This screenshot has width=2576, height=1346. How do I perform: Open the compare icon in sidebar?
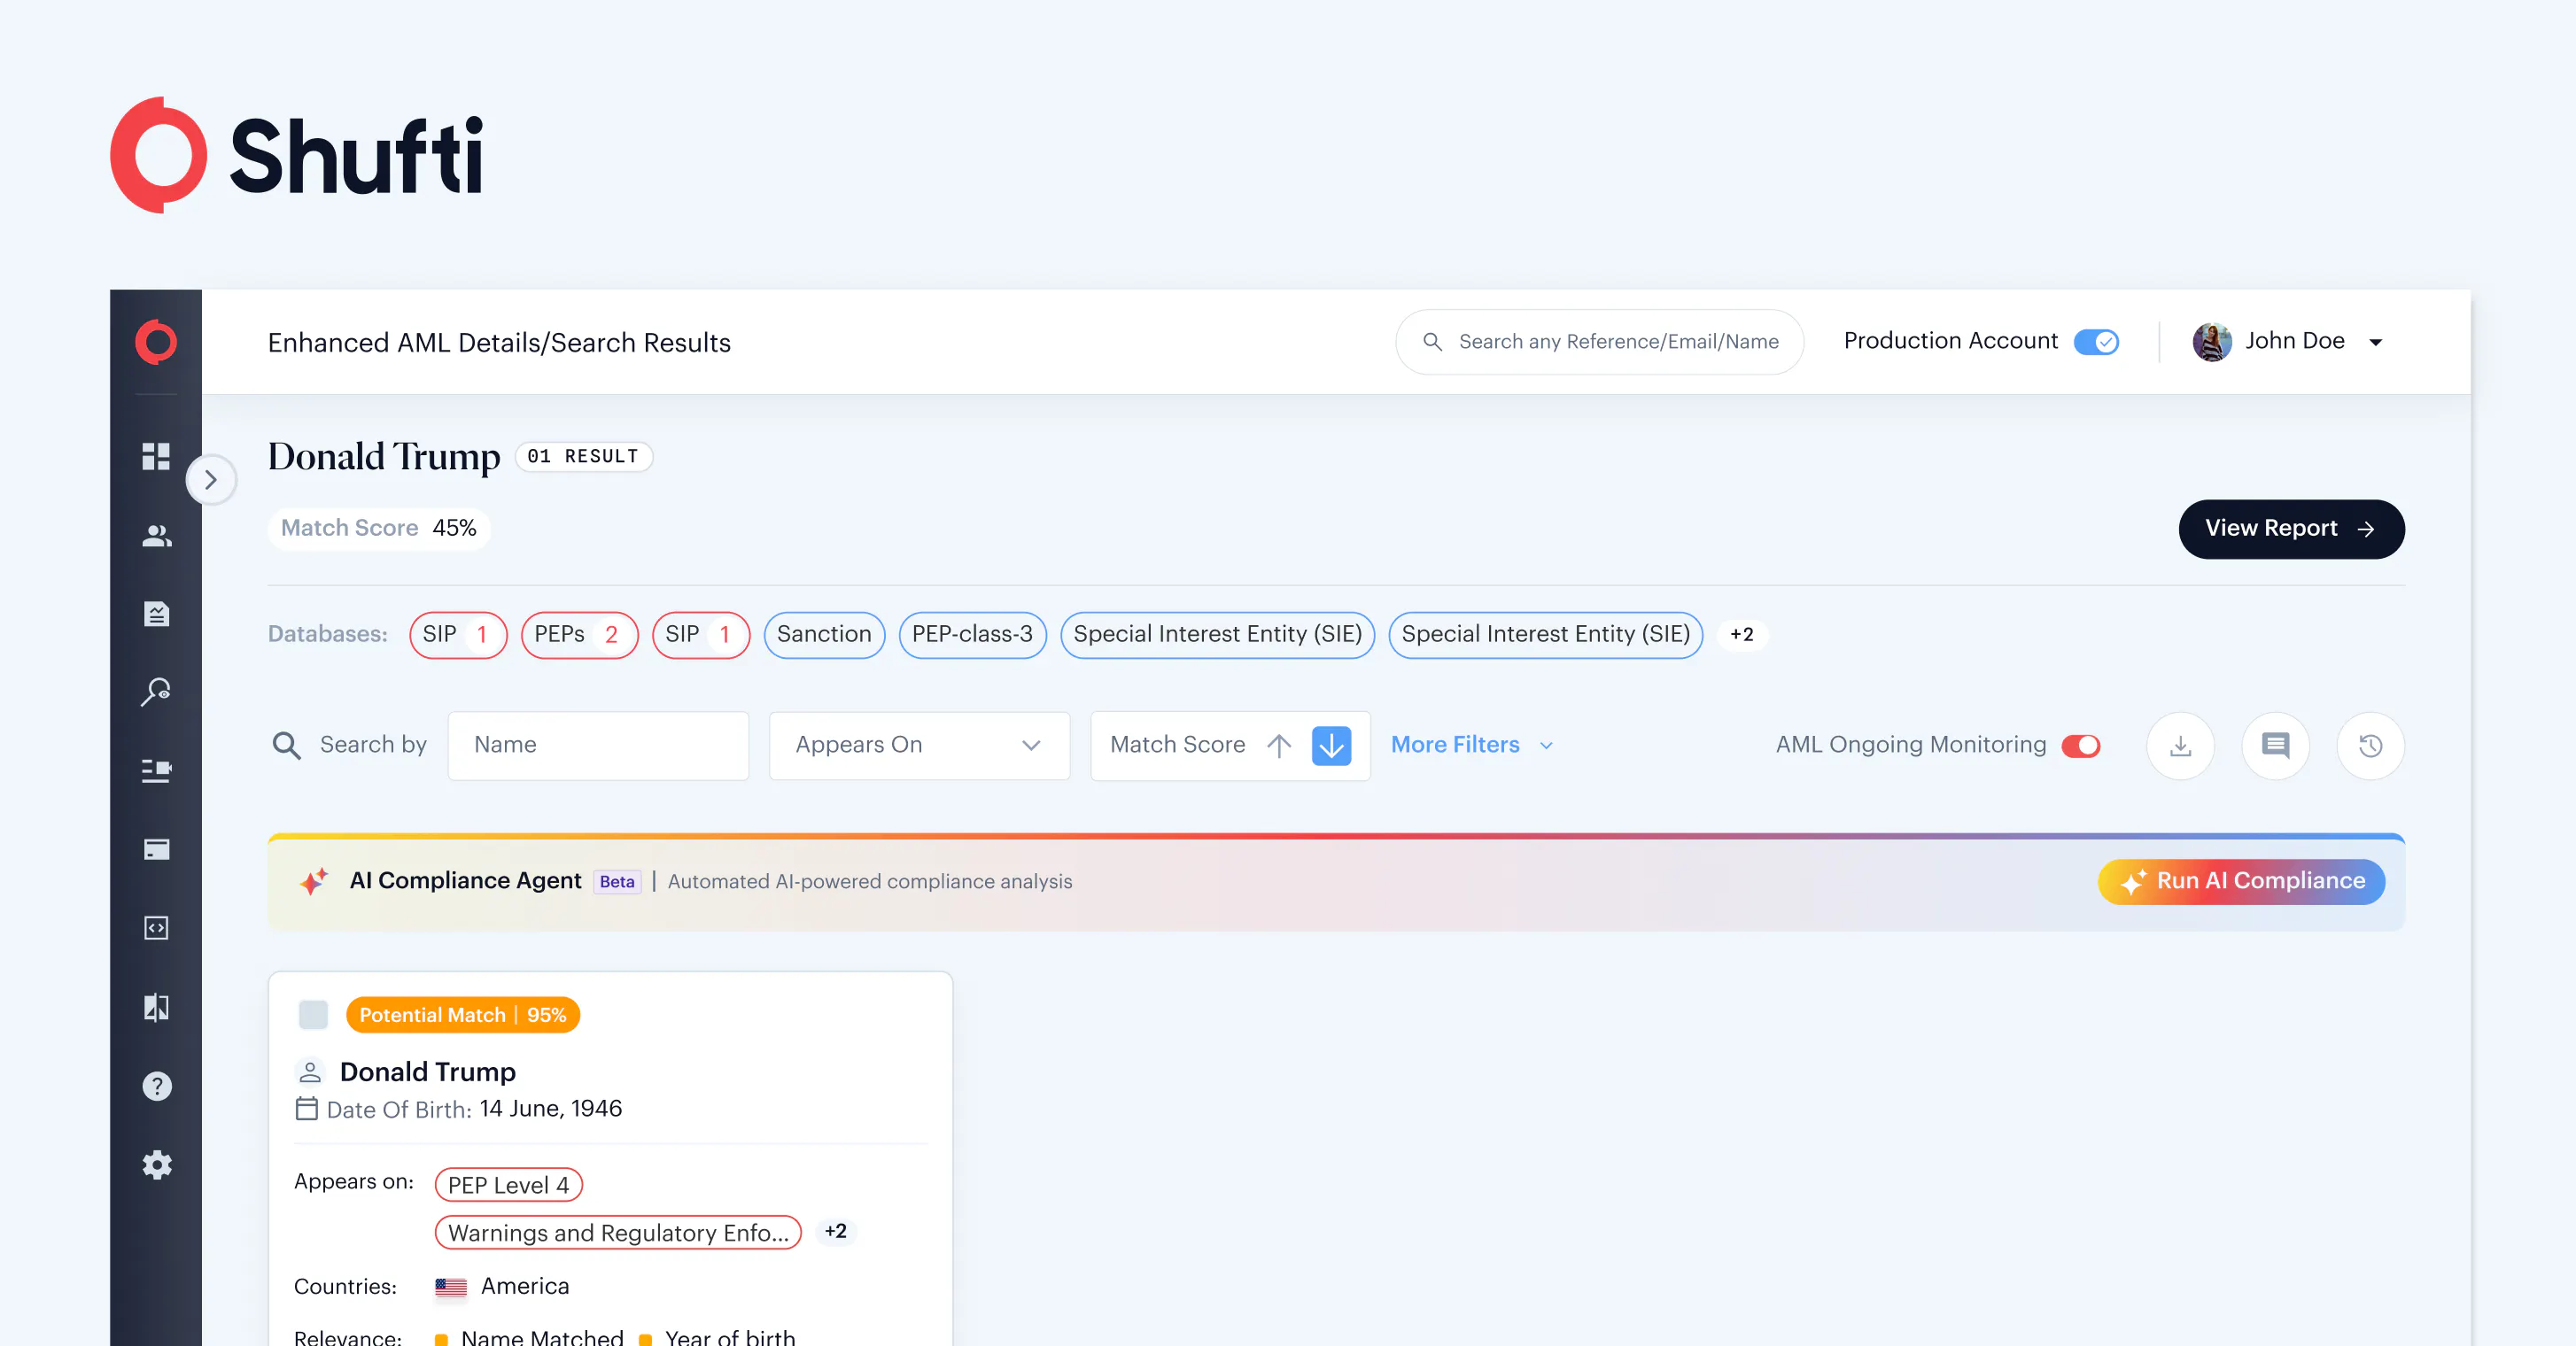click(x=156, y=1007)
